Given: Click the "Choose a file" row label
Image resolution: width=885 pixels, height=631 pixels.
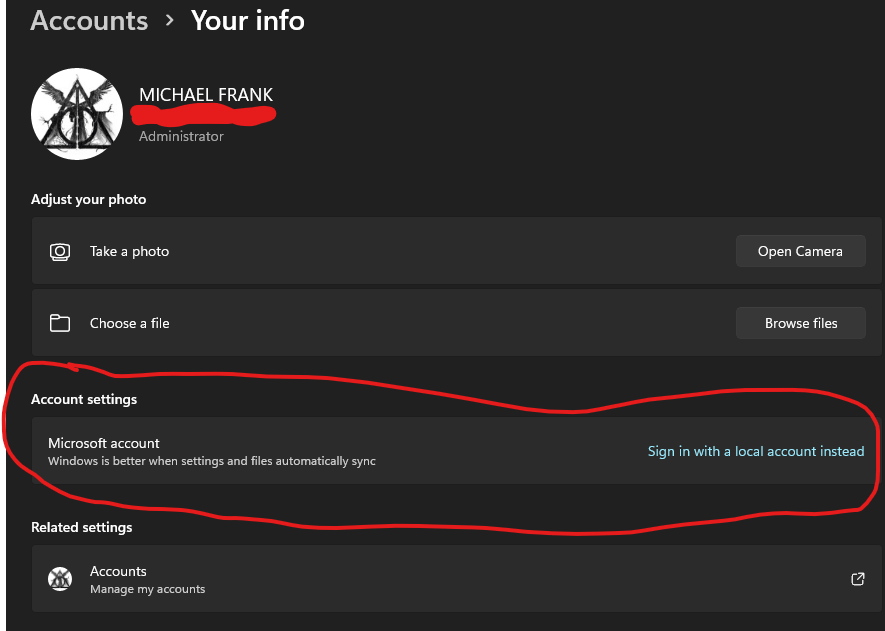Looking at the screenshot, I should pyautogui.click(x=130, y=323).
